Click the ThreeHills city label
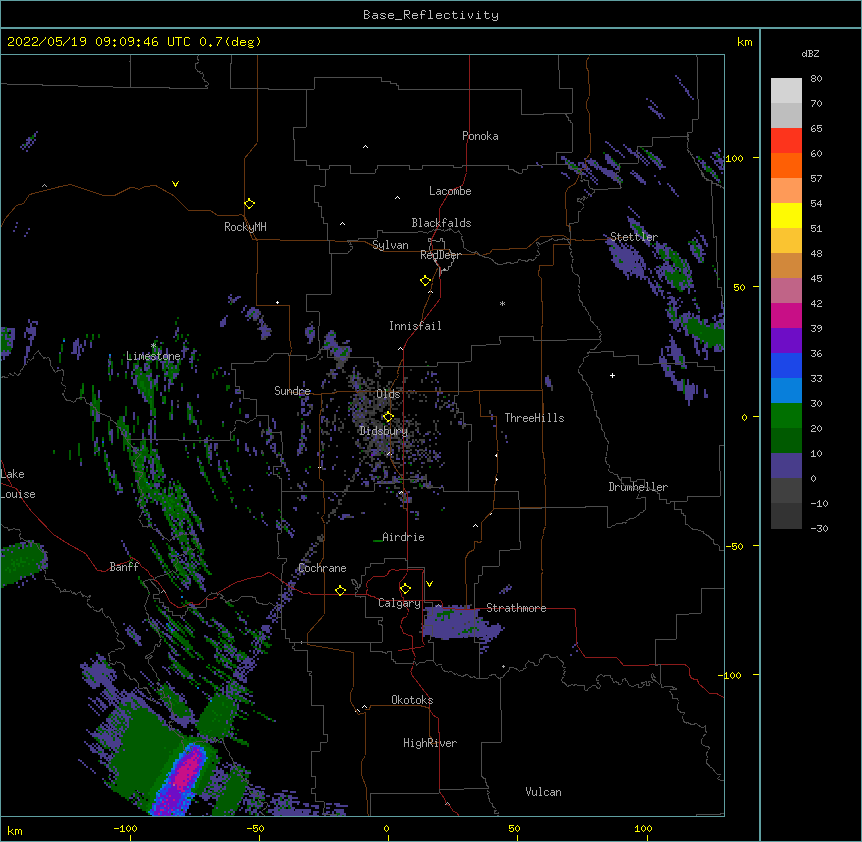The height and width of the screenshot is (842, 862). 534,418
